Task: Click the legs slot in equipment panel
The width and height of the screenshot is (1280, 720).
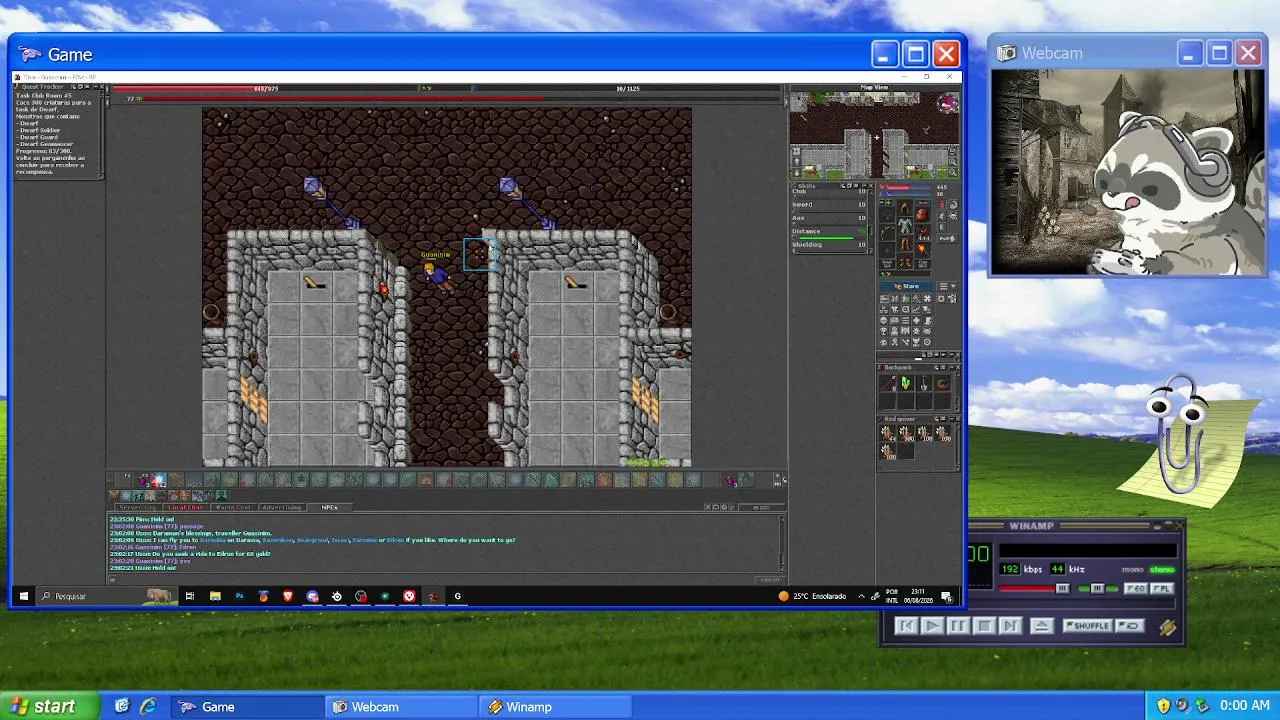Action: 905,244
